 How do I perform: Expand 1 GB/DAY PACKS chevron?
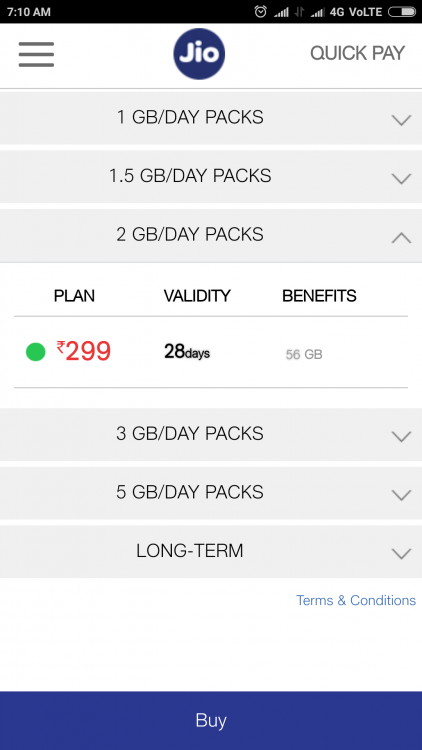point(401,120)
